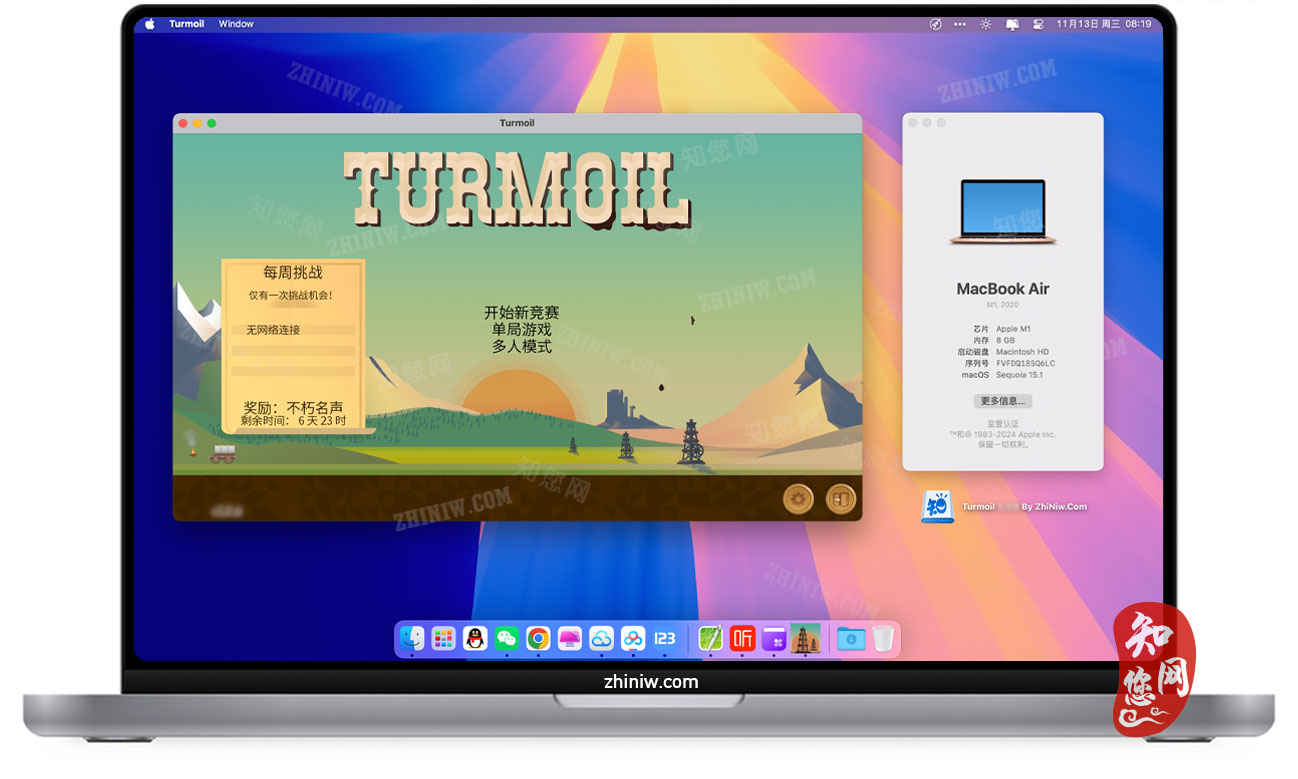Screen dimensions: 1298x779
Task: Open the blue cloud app in dock
Action: (601, 638)
